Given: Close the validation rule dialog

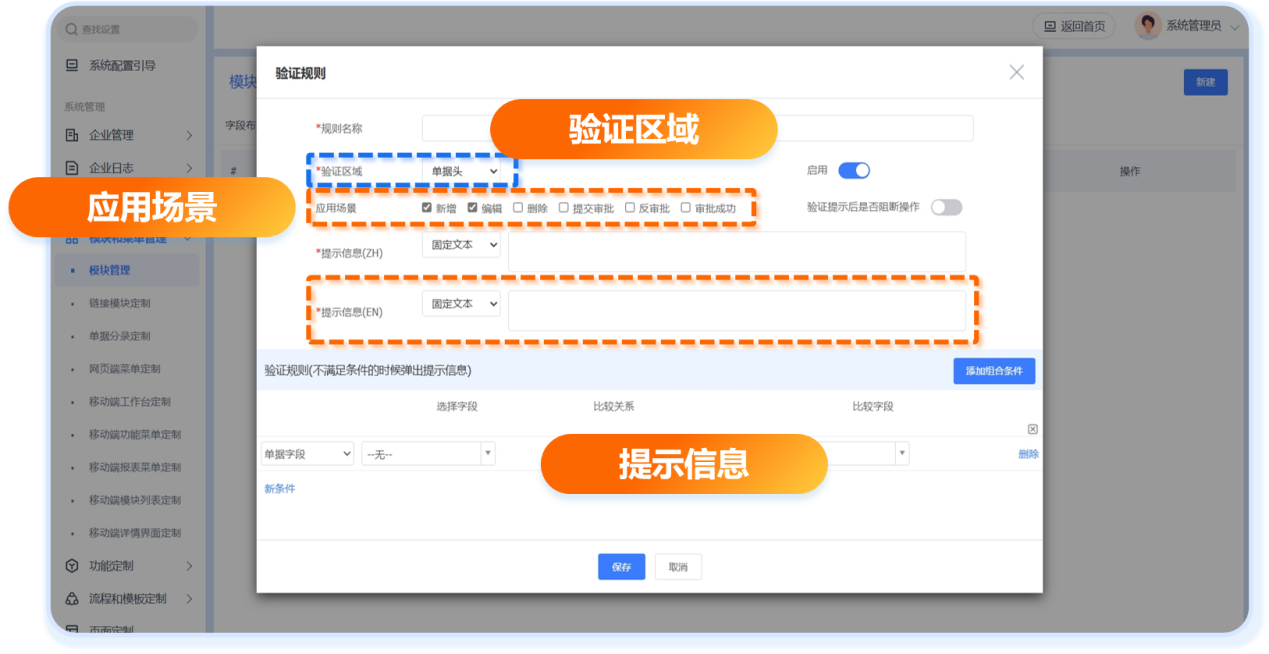Looking at the screenshot, I should 1016,72.
